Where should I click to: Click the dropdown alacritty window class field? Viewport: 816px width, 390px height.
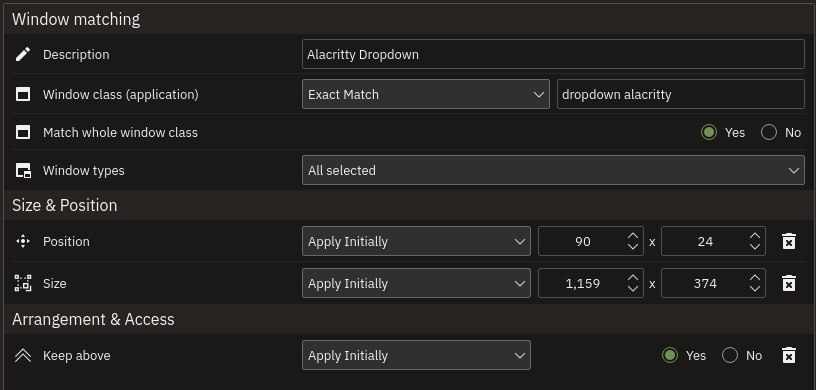coord(681,94)
